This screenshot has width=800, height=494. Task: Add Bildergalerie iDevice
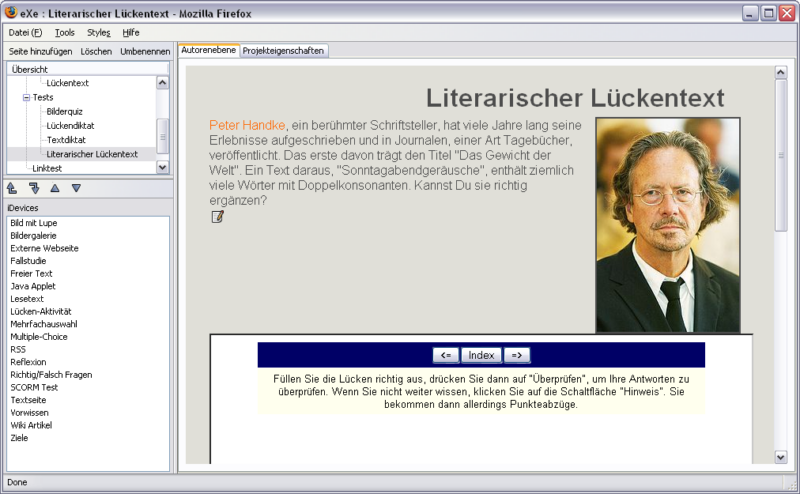click(x=34, y=236)
